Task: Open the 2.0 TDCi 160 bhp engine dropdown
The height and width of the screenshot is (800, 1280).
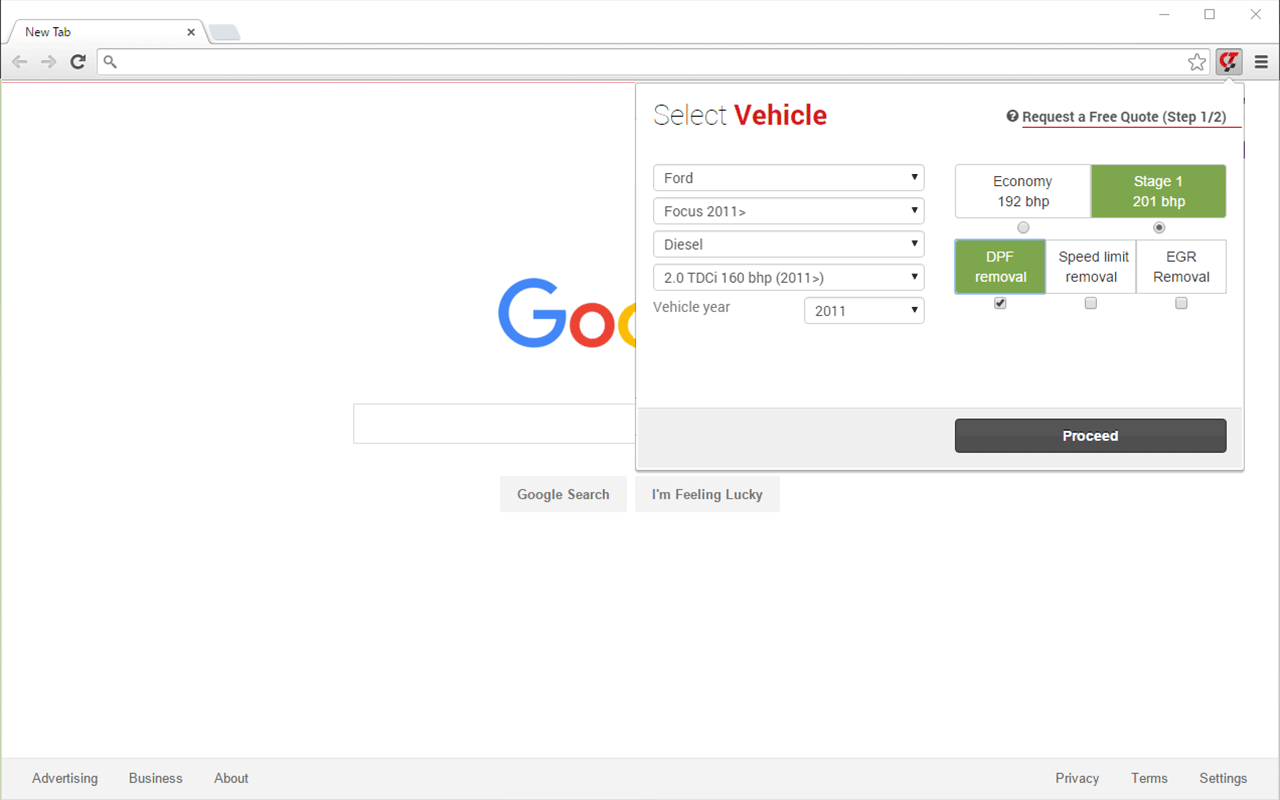Action: (x=788, y=277)
